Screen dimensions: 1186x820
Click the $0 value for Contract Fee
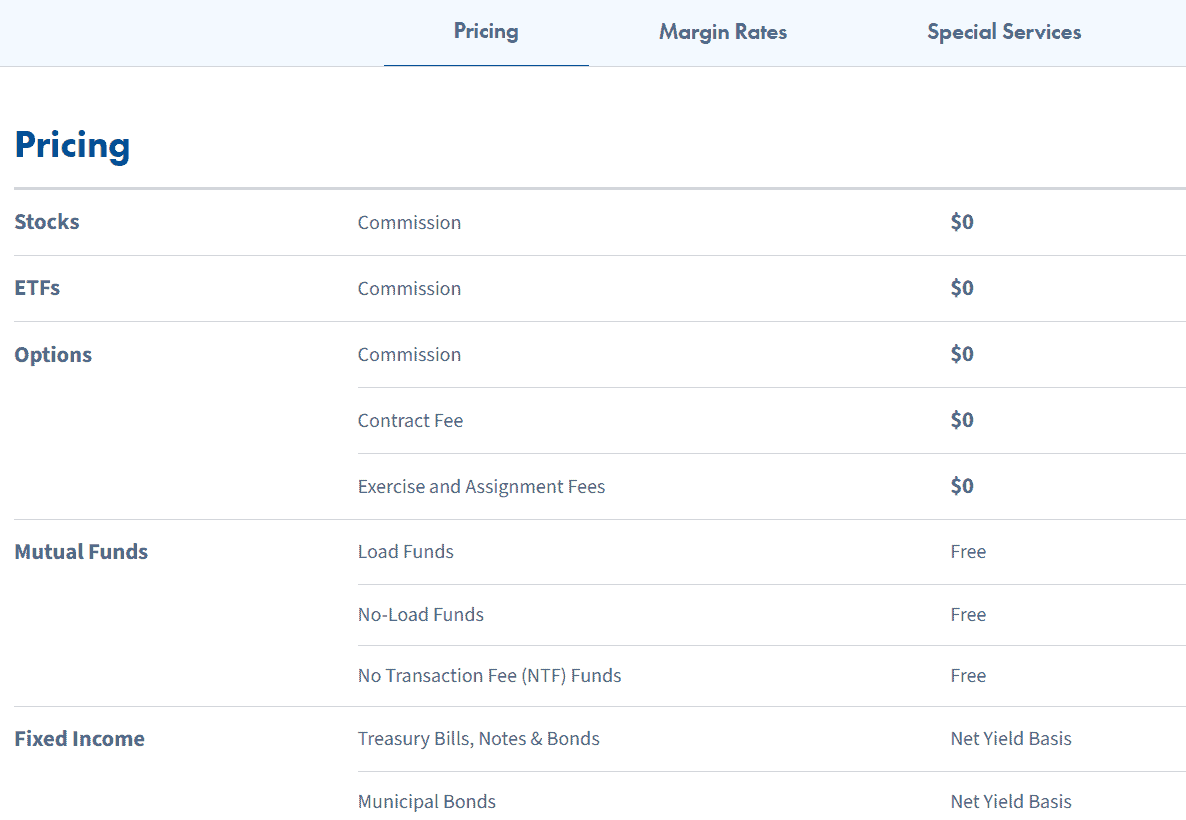pos(962,420)
